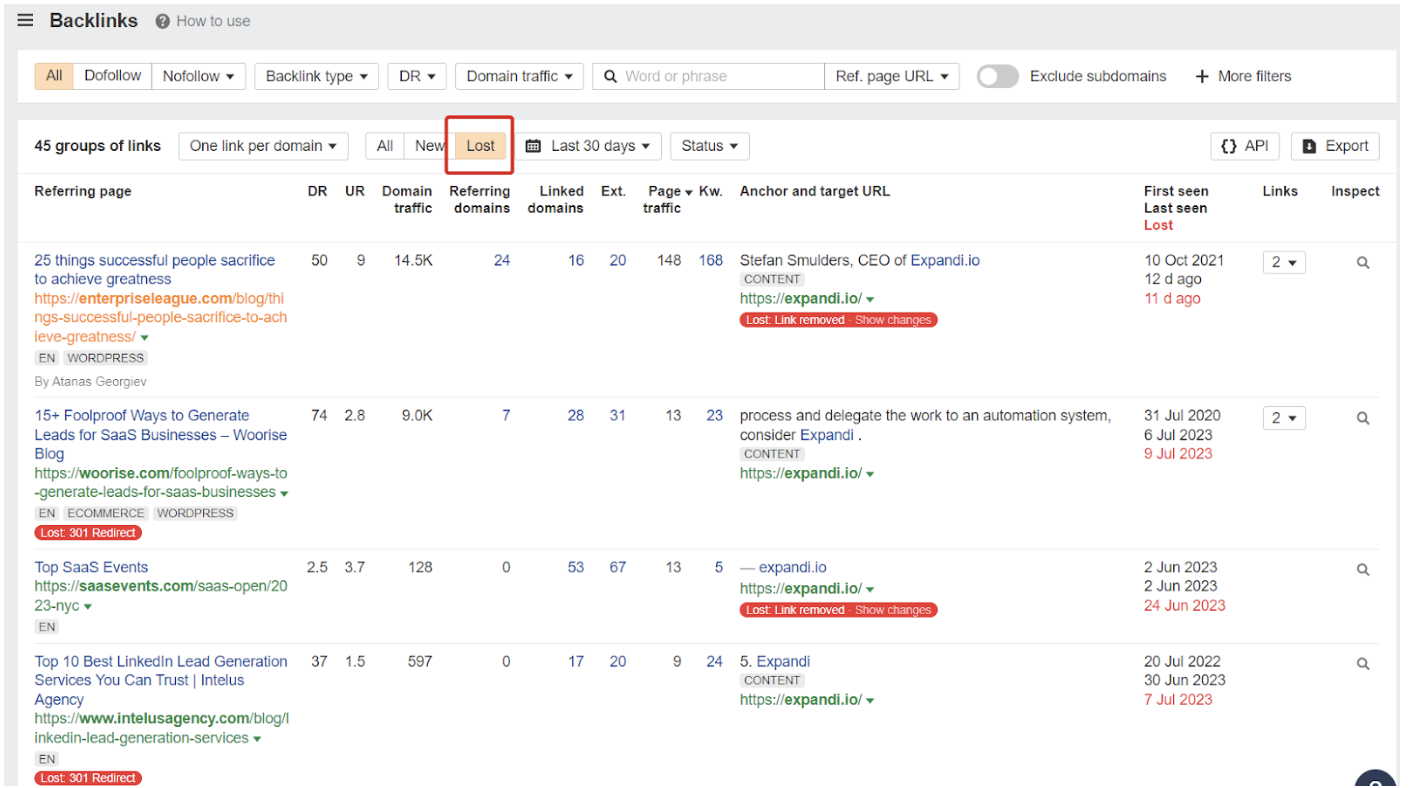Image resolution: width=1414 pixels, height=788 pixels.
Task: Open More filters
Action: tap(1243, 76)
